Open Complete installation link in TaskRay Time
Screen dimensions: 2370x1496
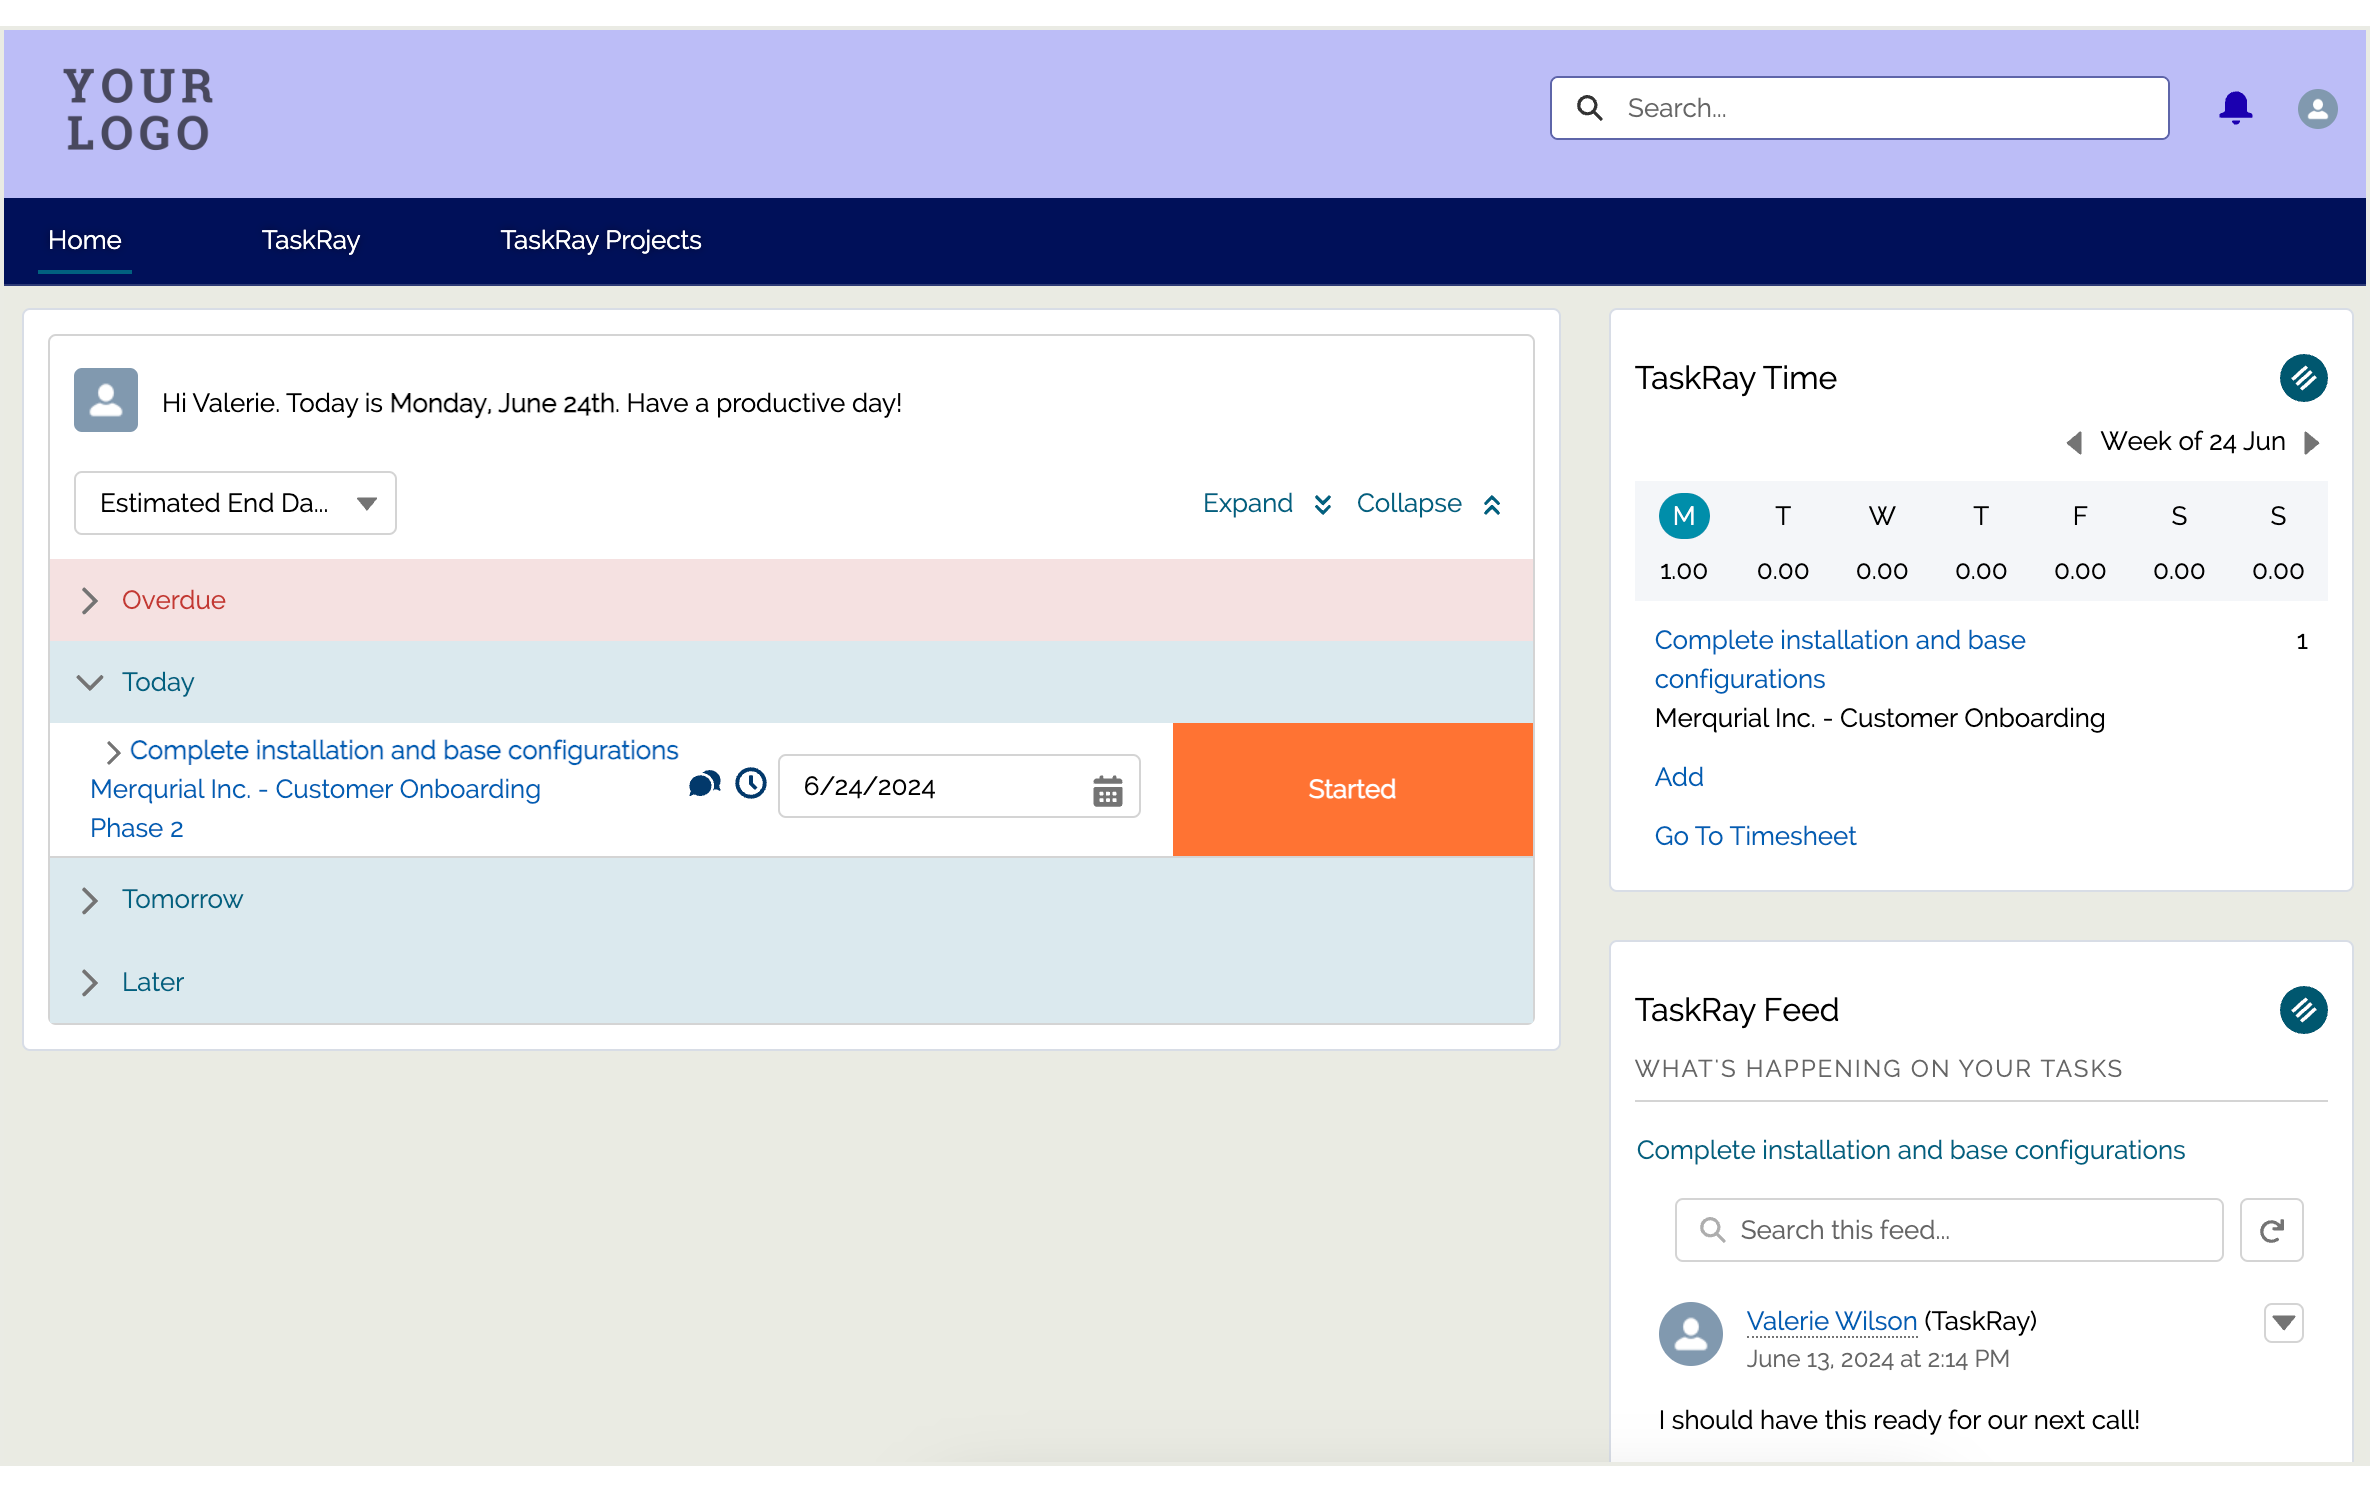1840,659
